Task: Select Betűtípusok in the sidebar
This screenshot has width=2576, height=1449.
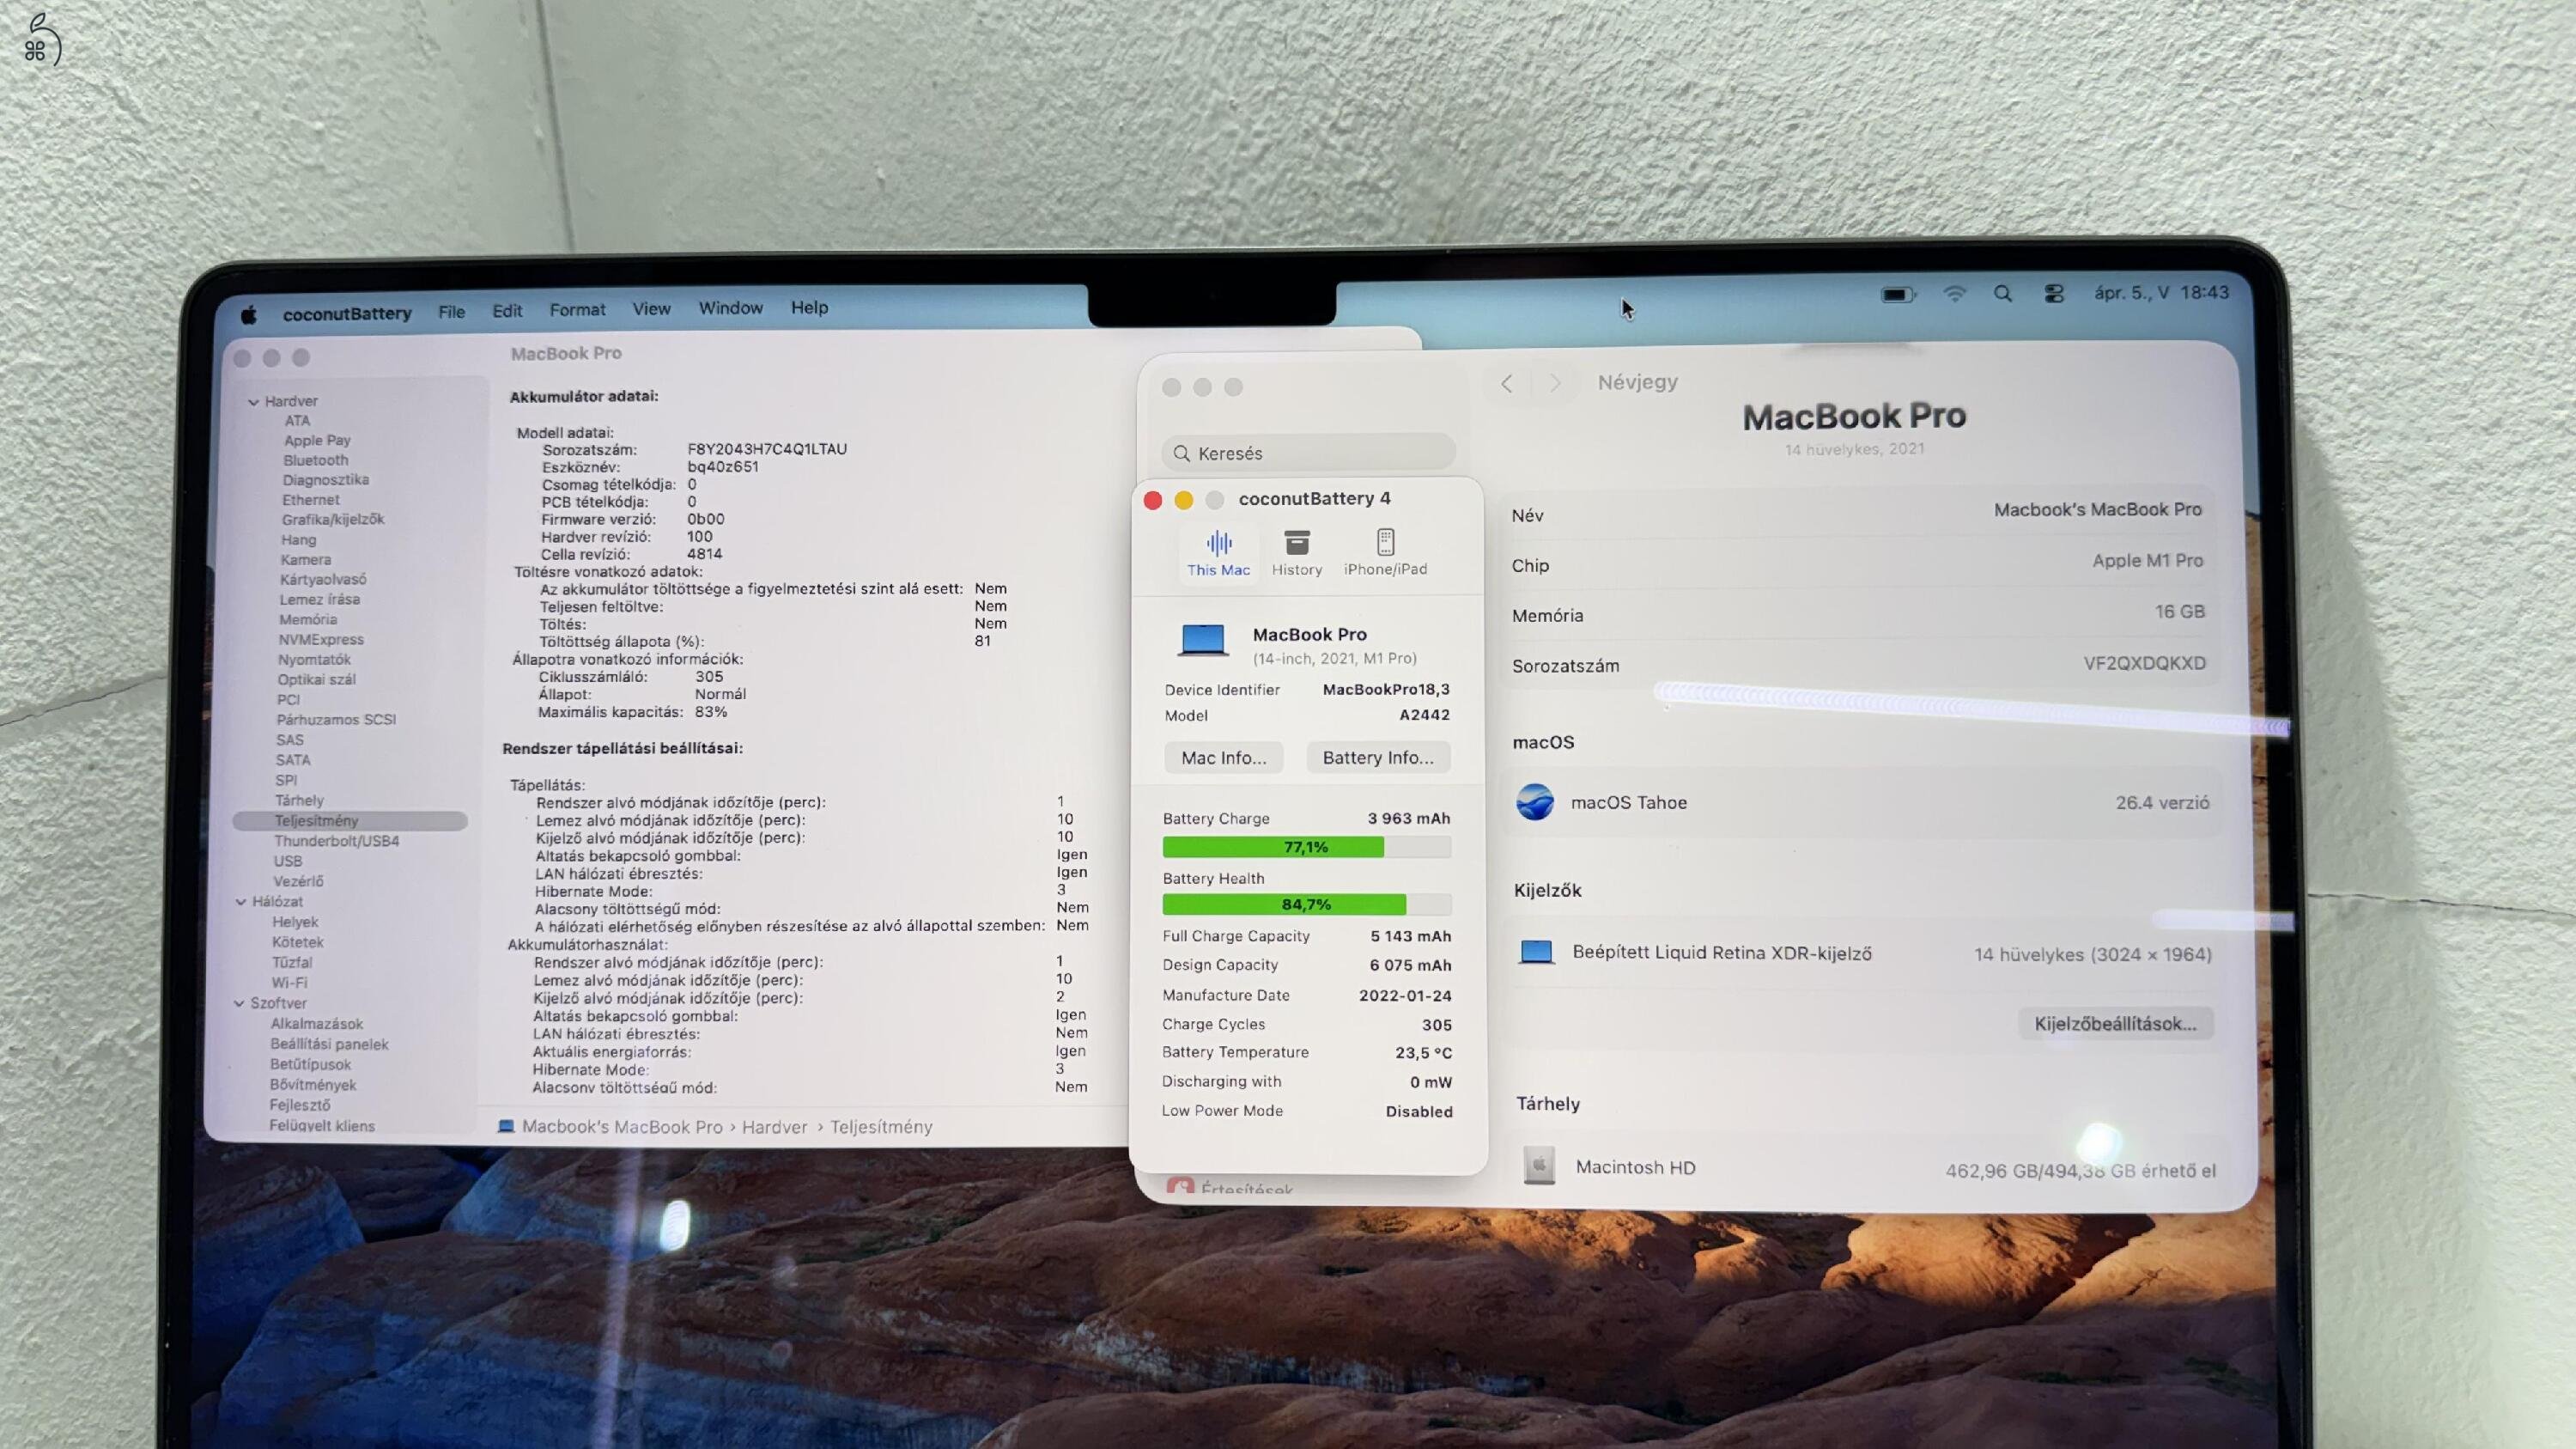Action: tap(310, 1064)
